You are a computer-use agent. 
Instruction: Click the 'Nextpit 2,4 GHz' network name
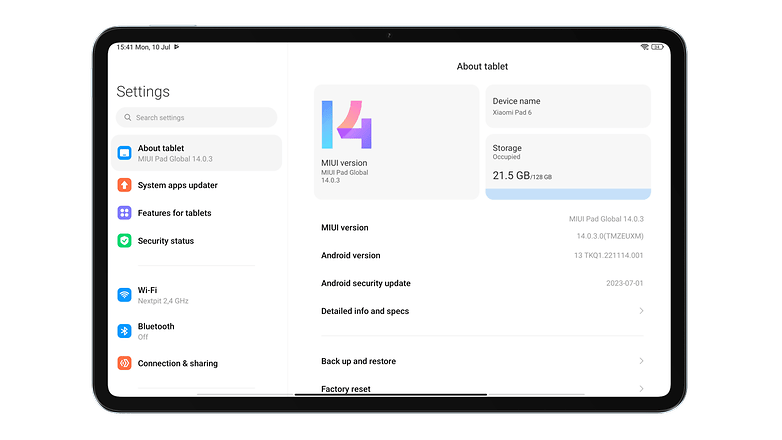point(163,301)
